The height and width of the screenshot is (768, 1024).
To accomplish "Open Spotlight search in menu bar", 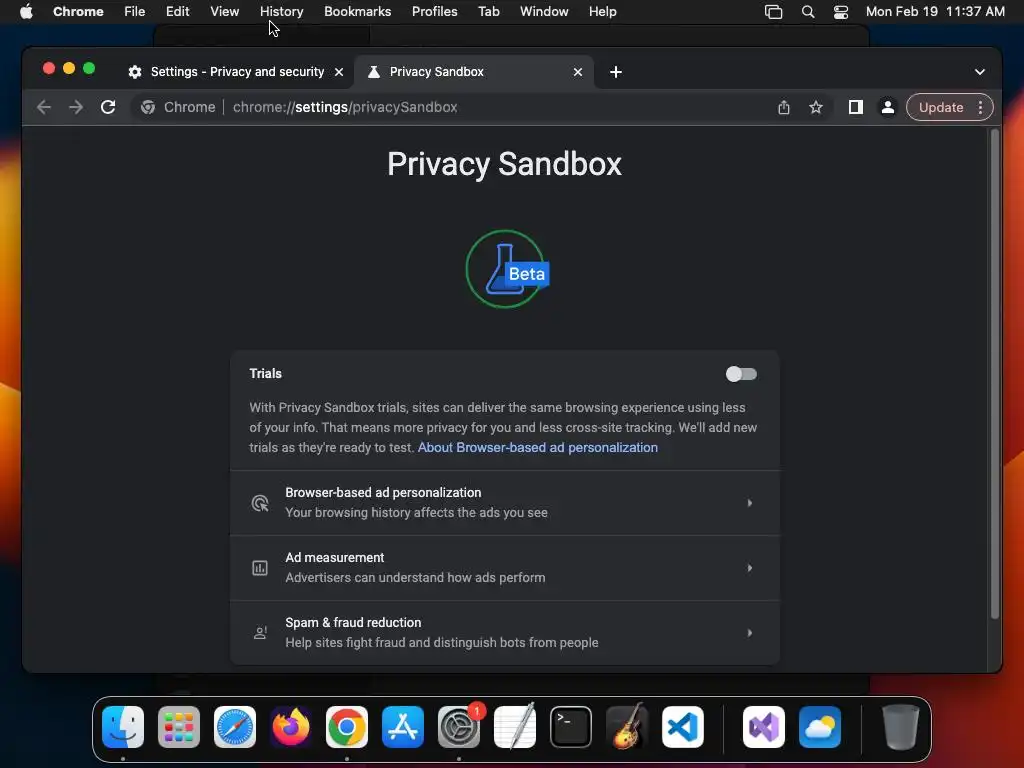I will (x=808, y=11).
